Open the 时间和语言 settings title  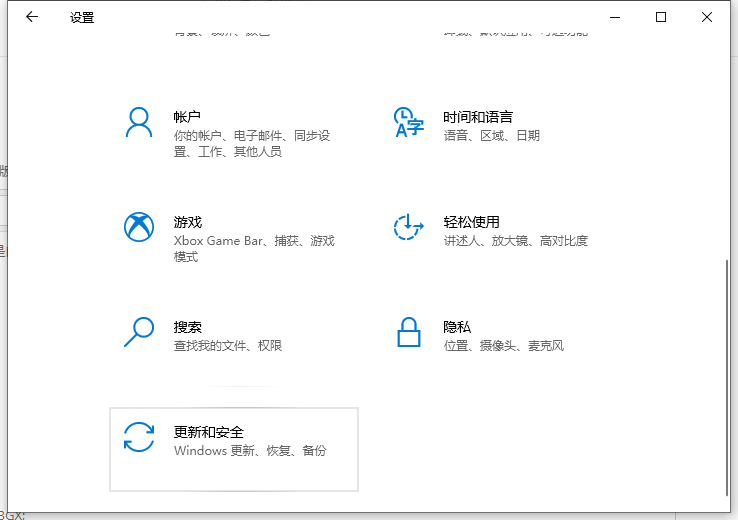[478, 117]
